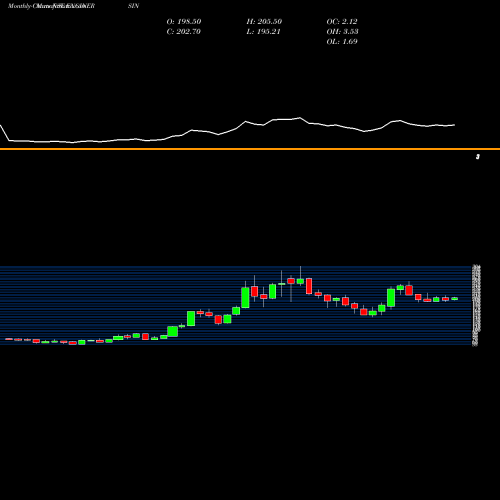Click the number 3 label below orange line
Screen dimensions: 500x500
(x=478, y=157)
